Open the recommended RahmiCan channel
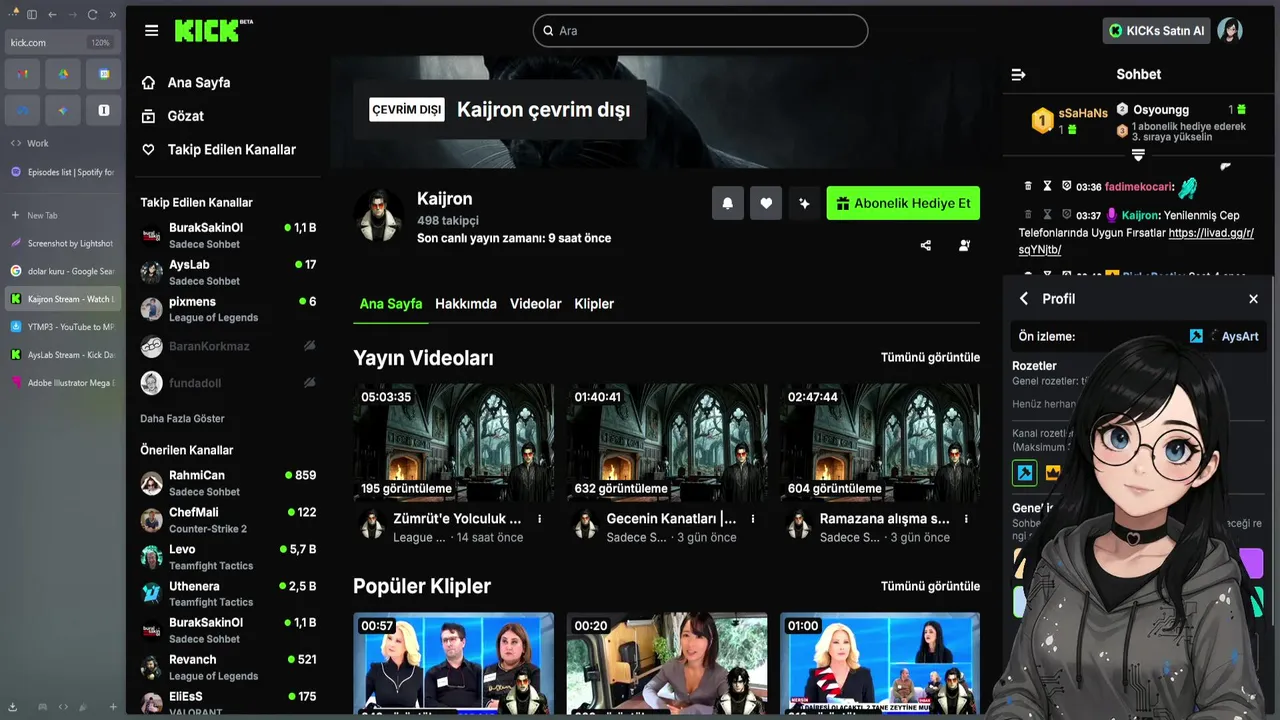Viewport: 1280px width, 720px height. click(x=228, y=483)
